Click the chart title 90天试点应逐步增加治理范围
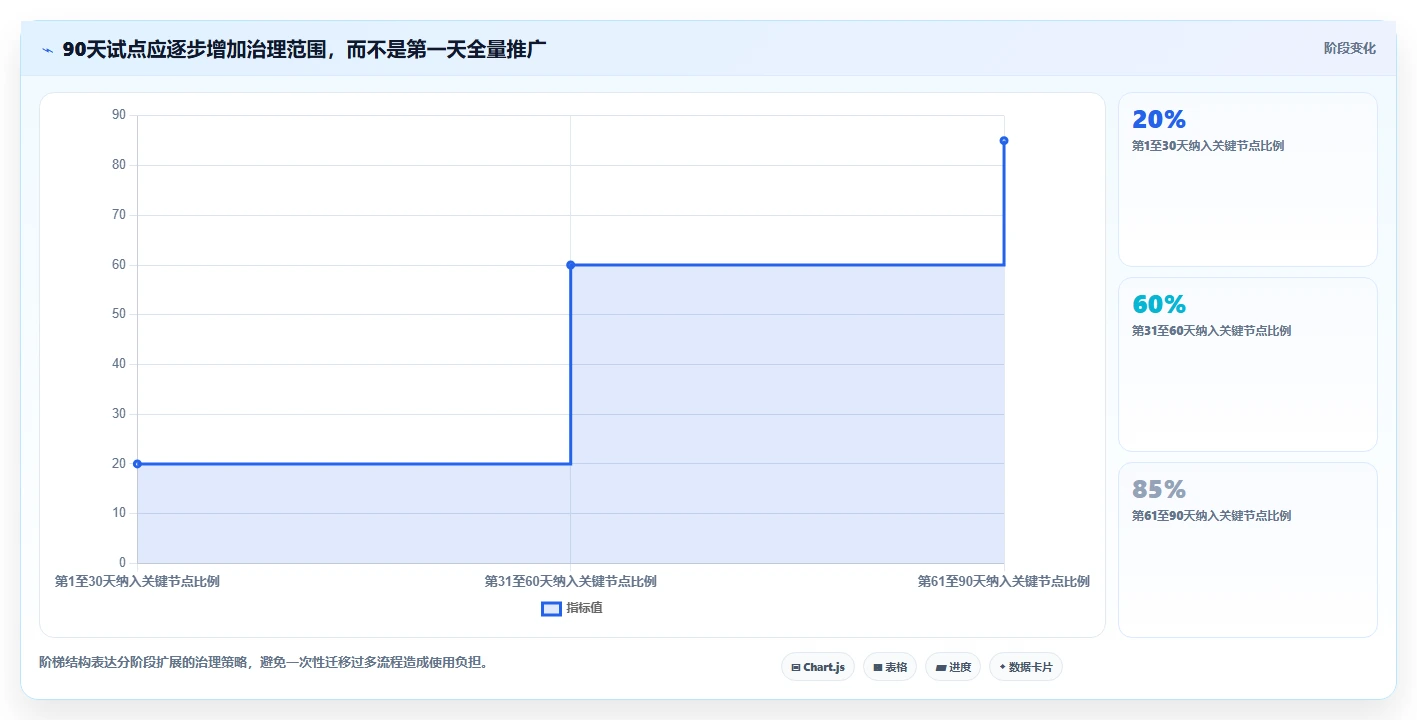The width and height of the screenshot is (1417, 720). 304,49
